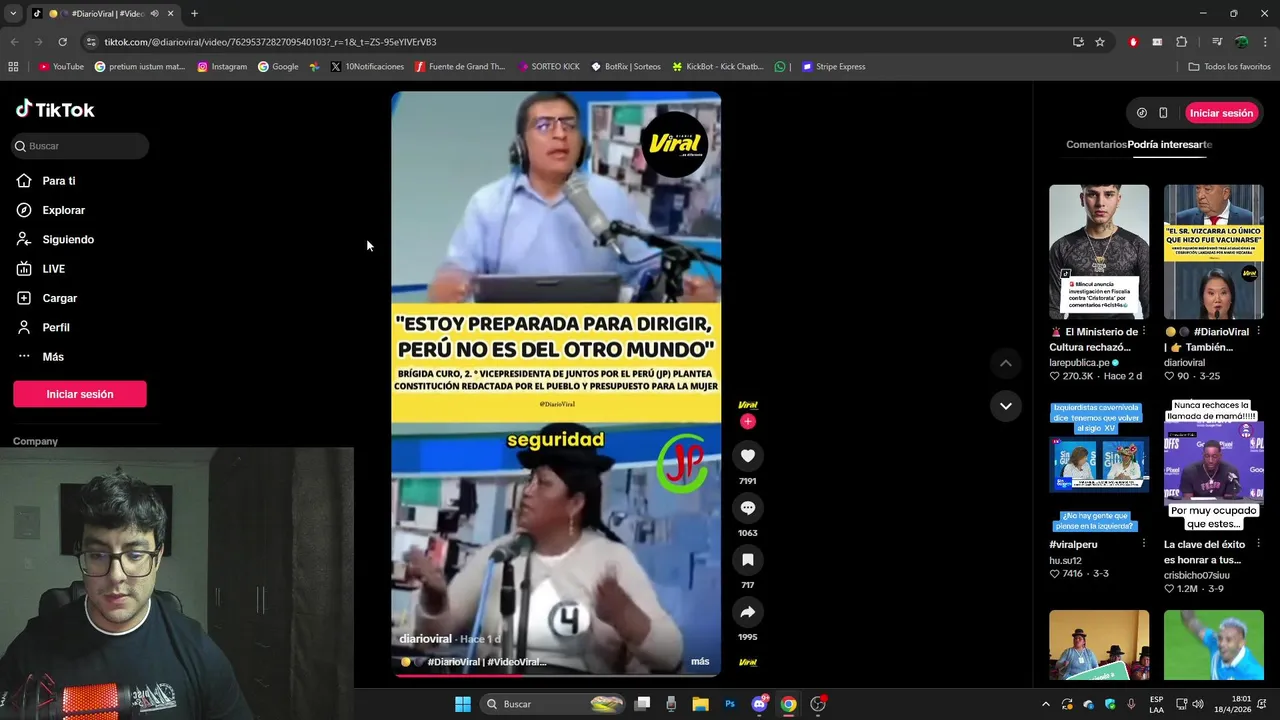
Task: Open the Extensions puzzle icon
Action: pyautogui.click(x=1182, y=42)
